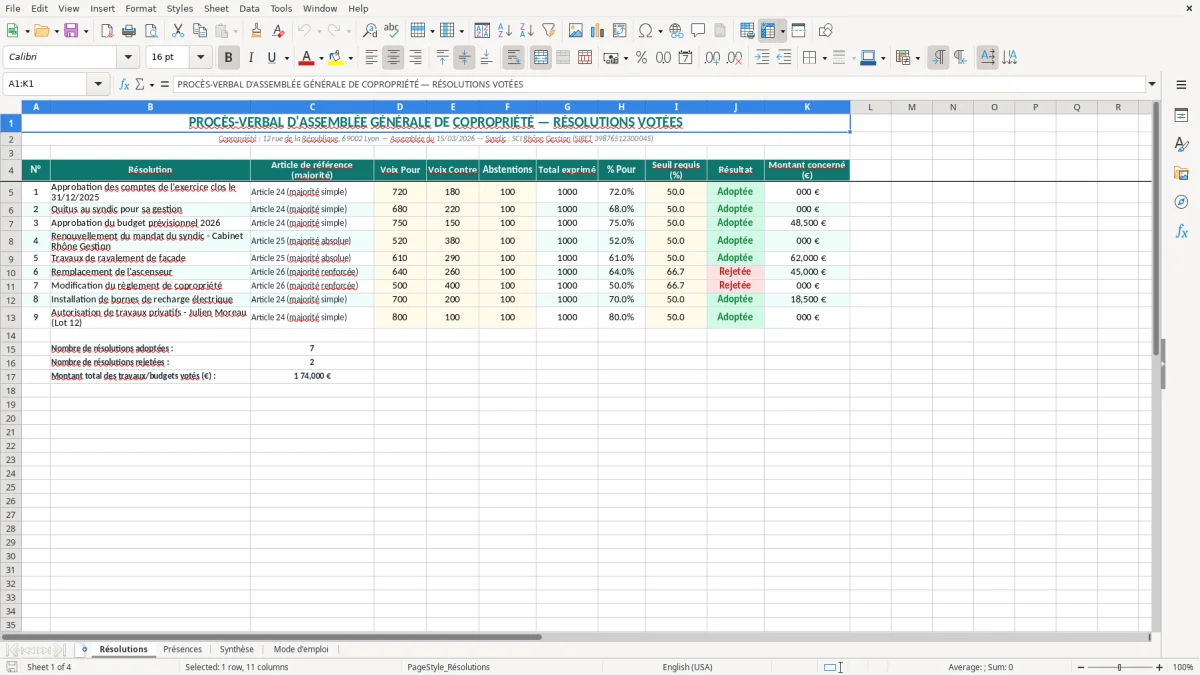Viewport: 1200px width, 675px height.
Task: Open the Format menu
Action: [140, 8]
